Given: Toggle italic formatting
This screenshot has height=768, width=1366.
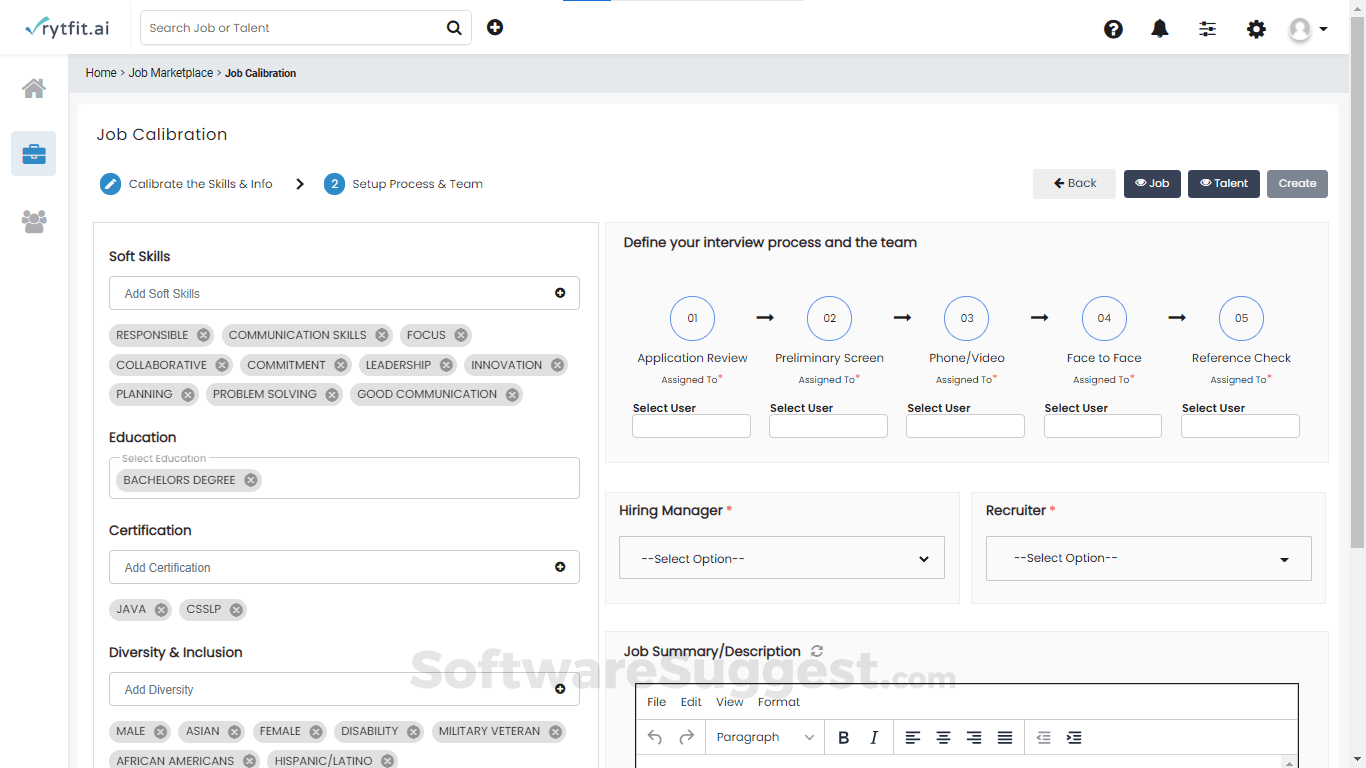Looking at the screenshot, I should [x=874, y=737].
